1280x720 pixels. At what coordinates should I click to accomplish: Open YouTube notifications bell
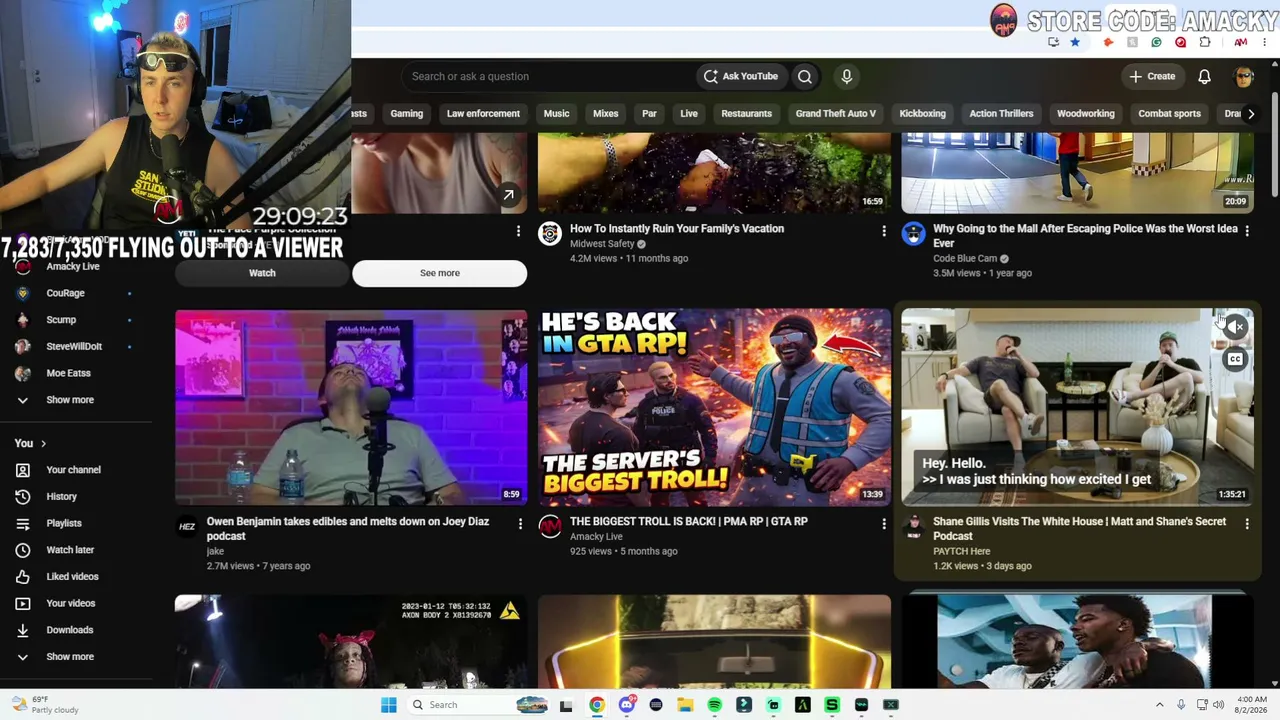point(1204,76)
